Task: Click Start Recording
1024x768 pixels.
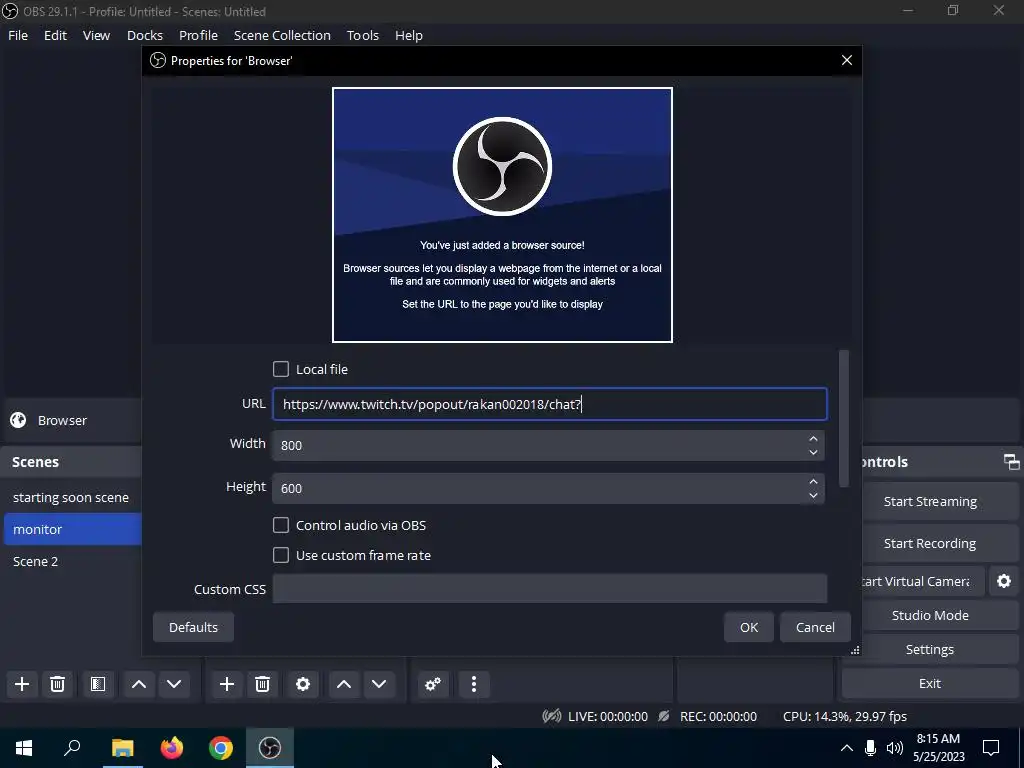Action: tap(930, 543)
